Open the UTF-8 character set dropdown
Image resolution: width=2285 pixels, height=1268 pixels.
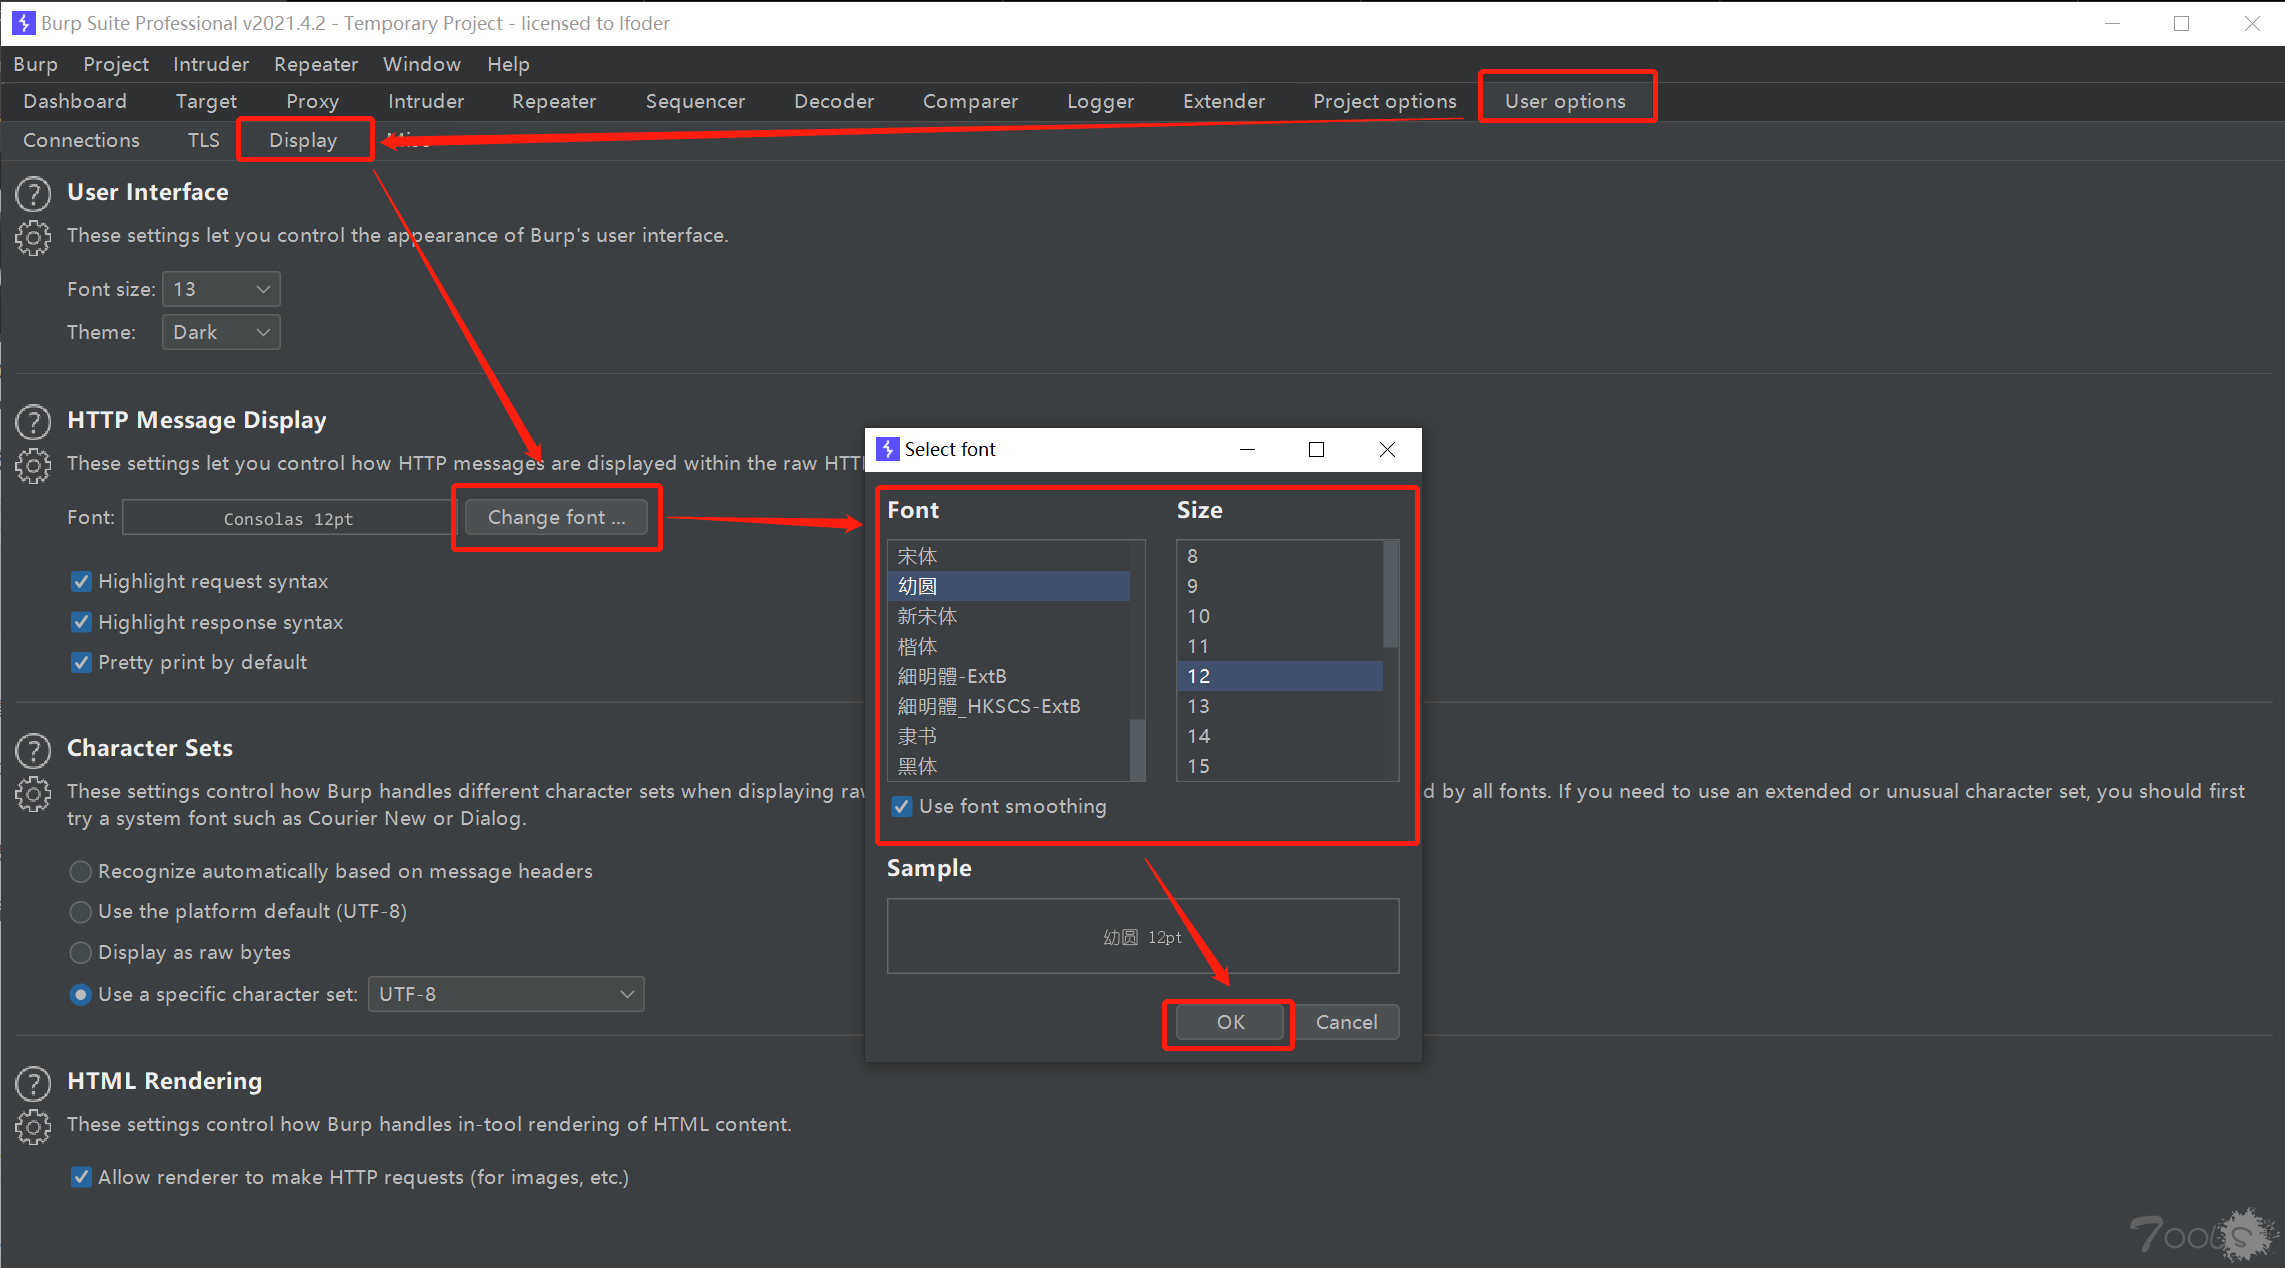[506, 994]
